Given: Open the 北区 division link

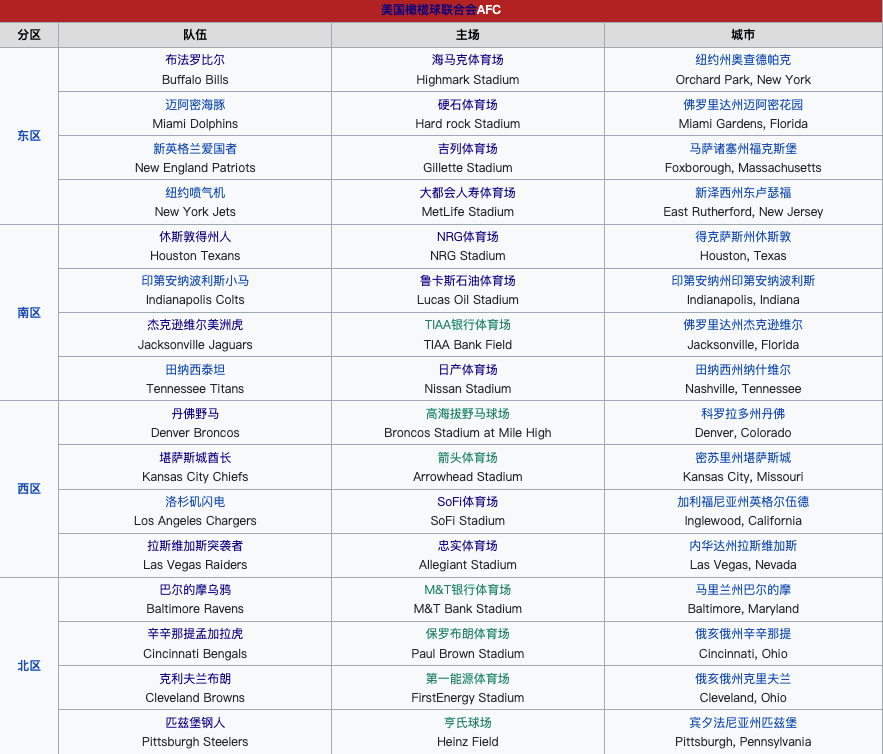Looking at the screenshot, I should click(29, 666).
